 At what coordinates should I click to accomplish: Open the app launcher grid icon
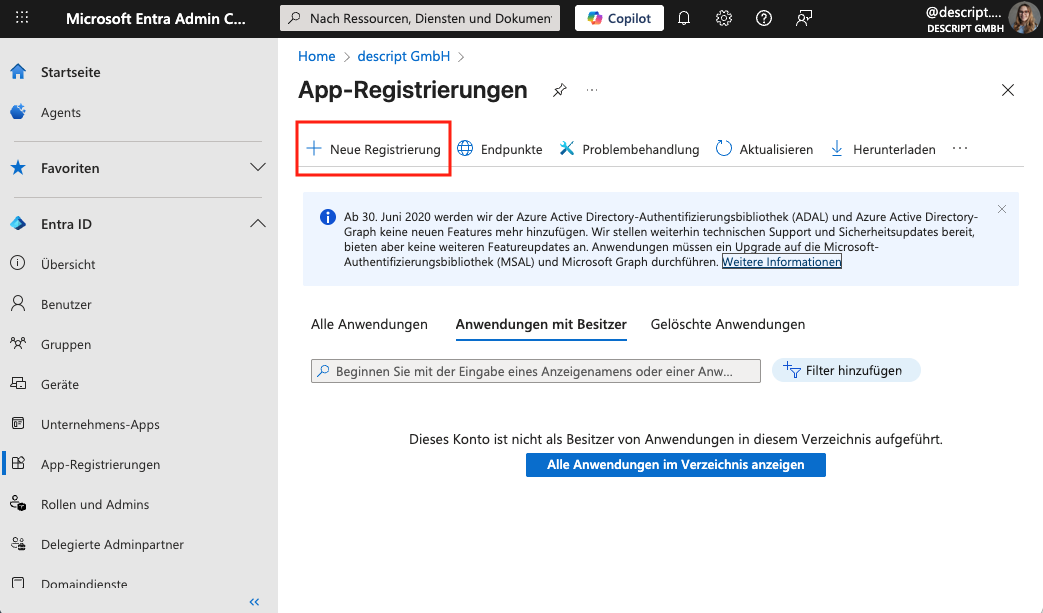coord(22,18)
